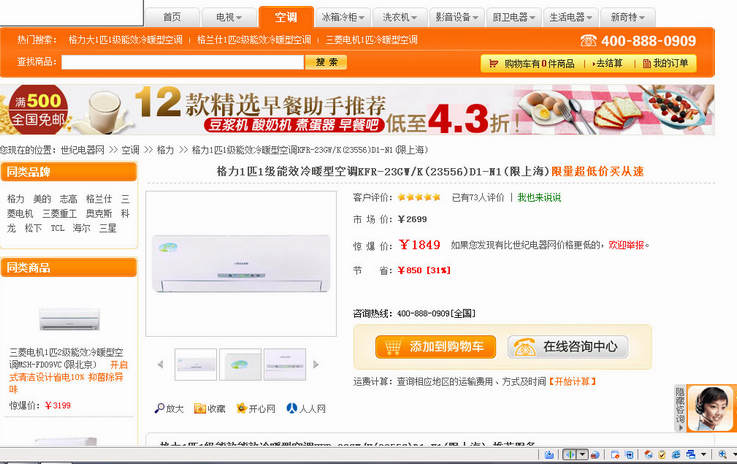Open the customer service avatar chat
This screenshot has height=464, width=737.
[x=710, y=408]
